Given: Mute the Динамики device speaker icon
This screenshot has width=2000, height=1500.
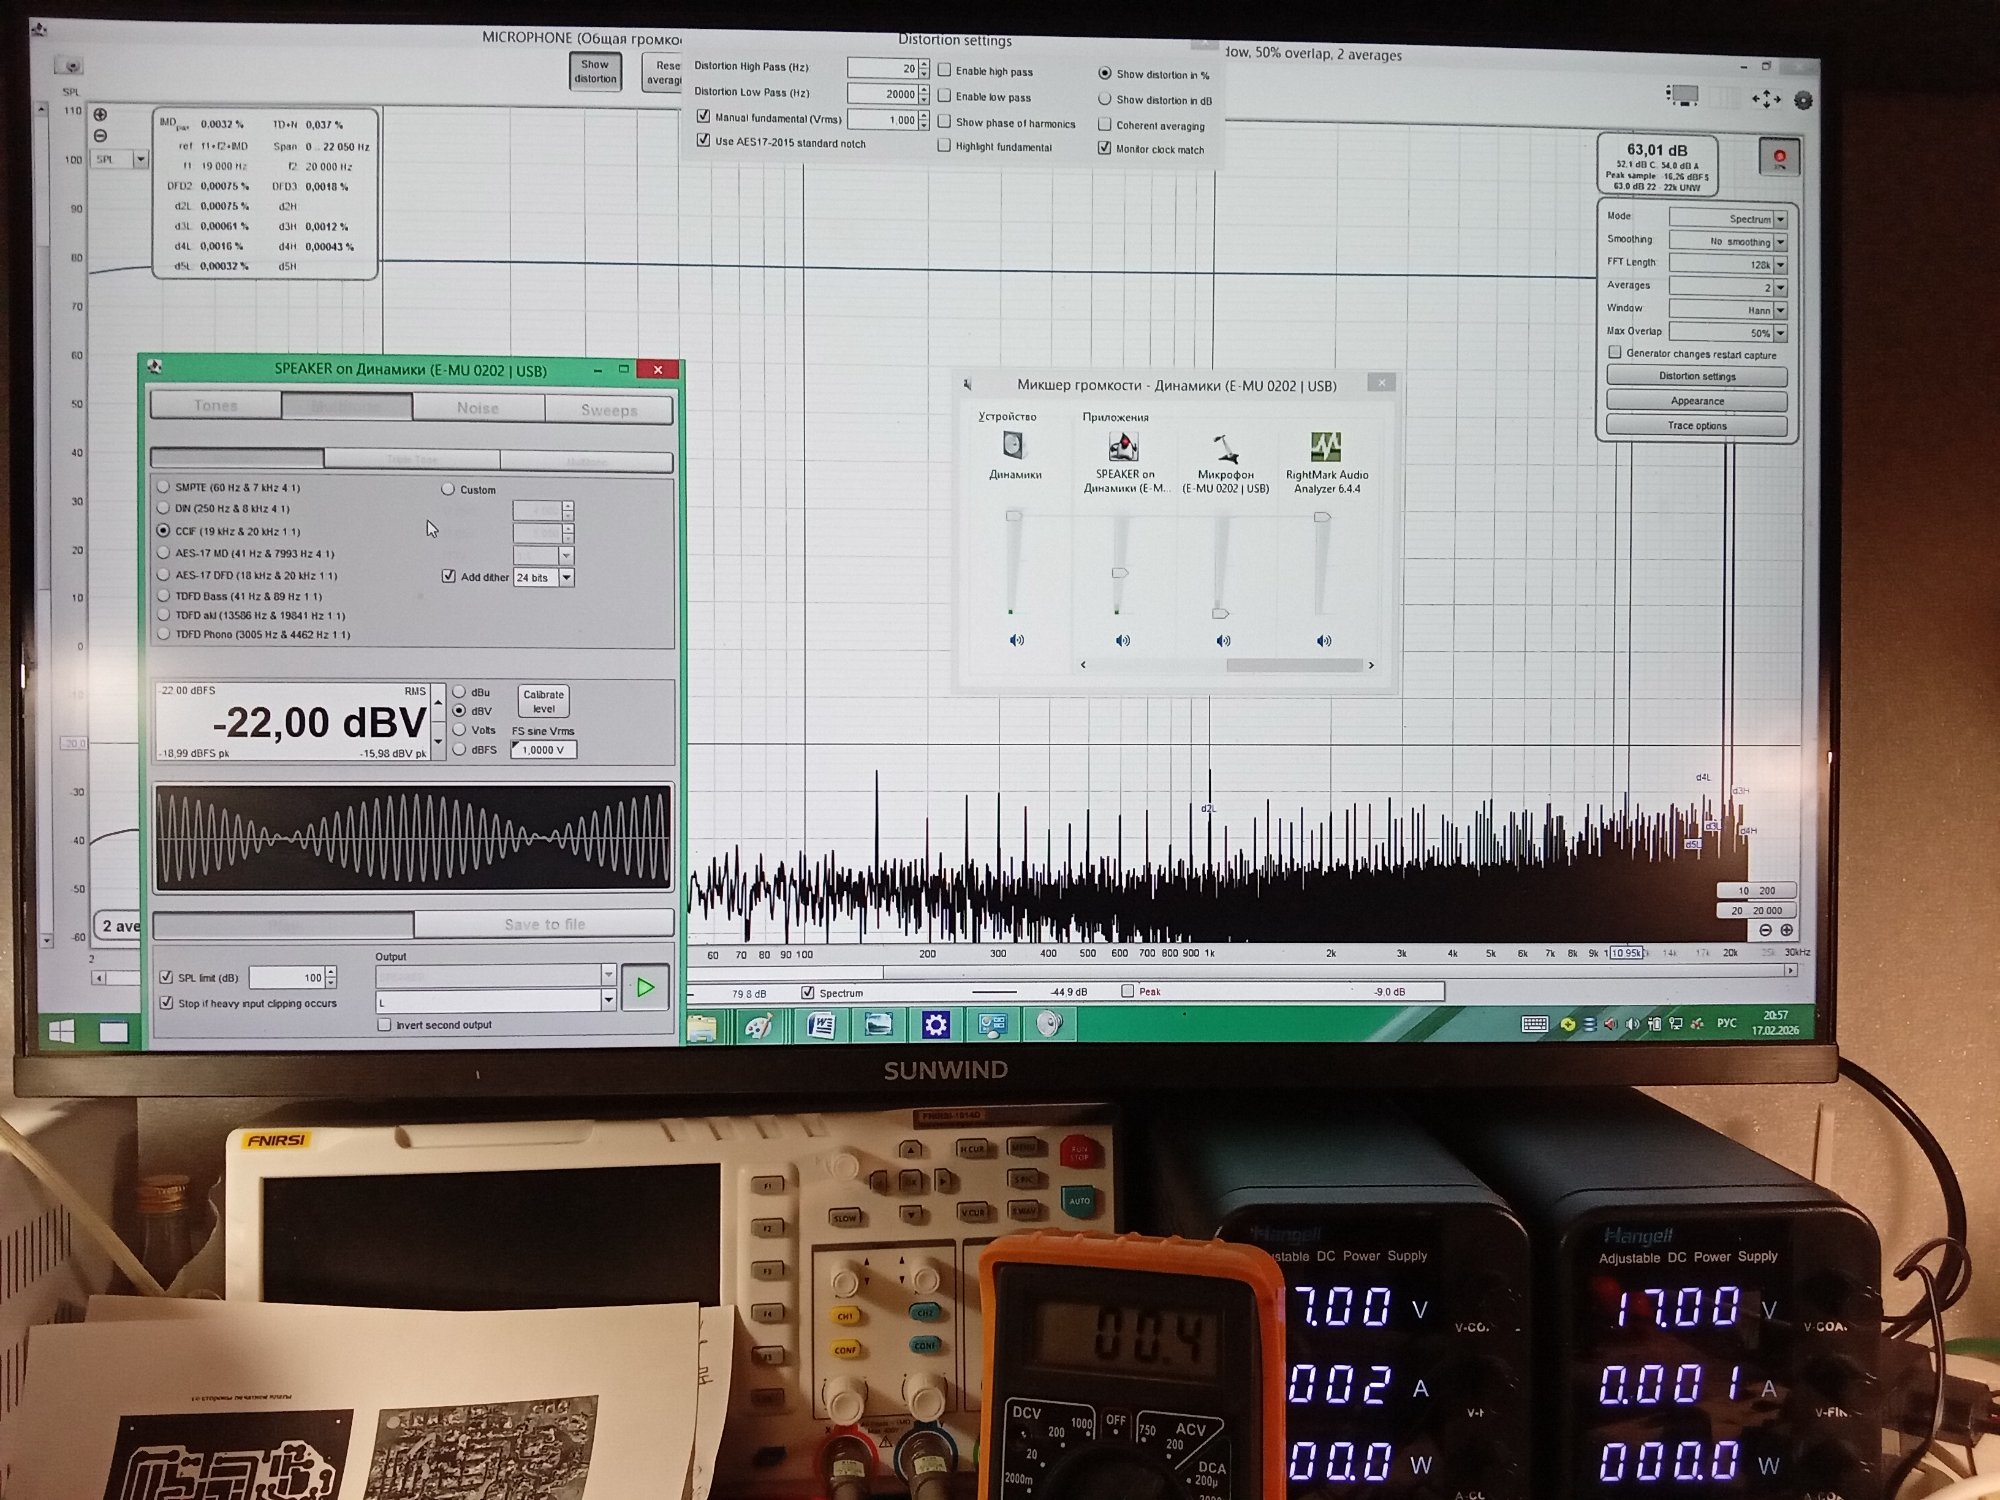Looking at the screenshot, I should tap(1016, 640).
